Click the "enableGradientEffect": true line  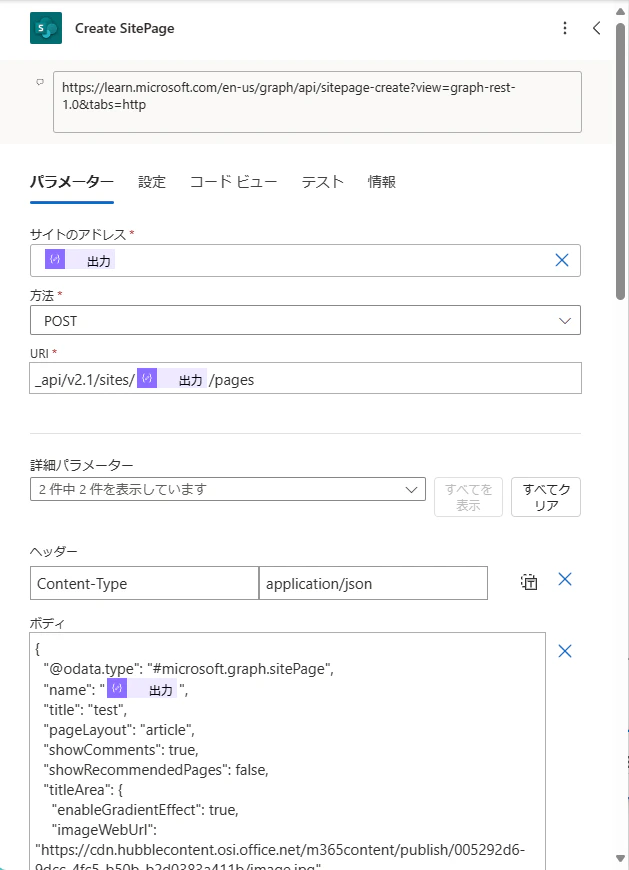pyautogui.click(x=145, y=810)
